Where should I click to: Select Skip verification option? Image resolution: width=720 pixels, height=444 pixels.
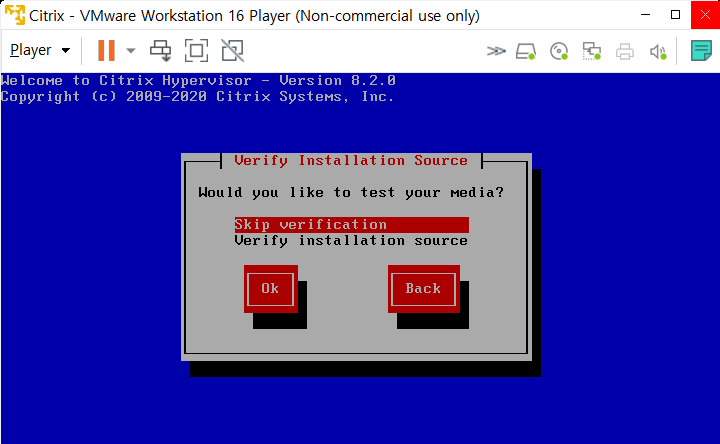pos(352,225)
